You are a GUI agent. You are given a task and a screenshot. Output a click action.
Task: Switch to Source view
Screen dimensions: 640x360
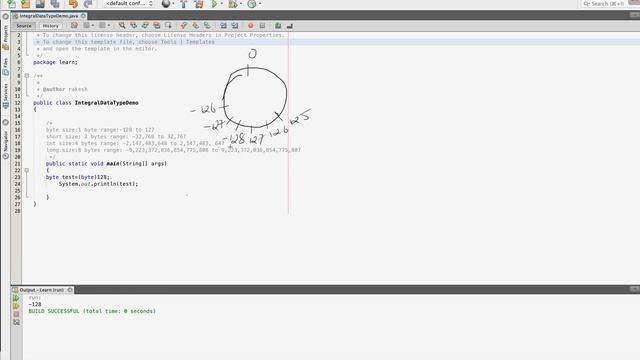(24, 26)
